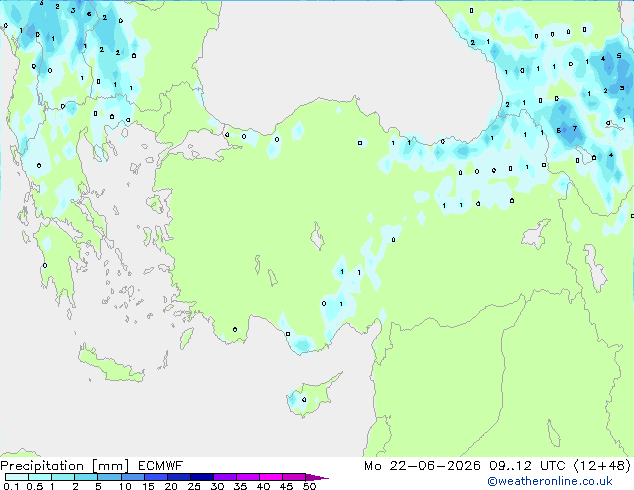Select the 30–35 mm purple swatch
Screen dimensions: 634x490
[224, 477]
